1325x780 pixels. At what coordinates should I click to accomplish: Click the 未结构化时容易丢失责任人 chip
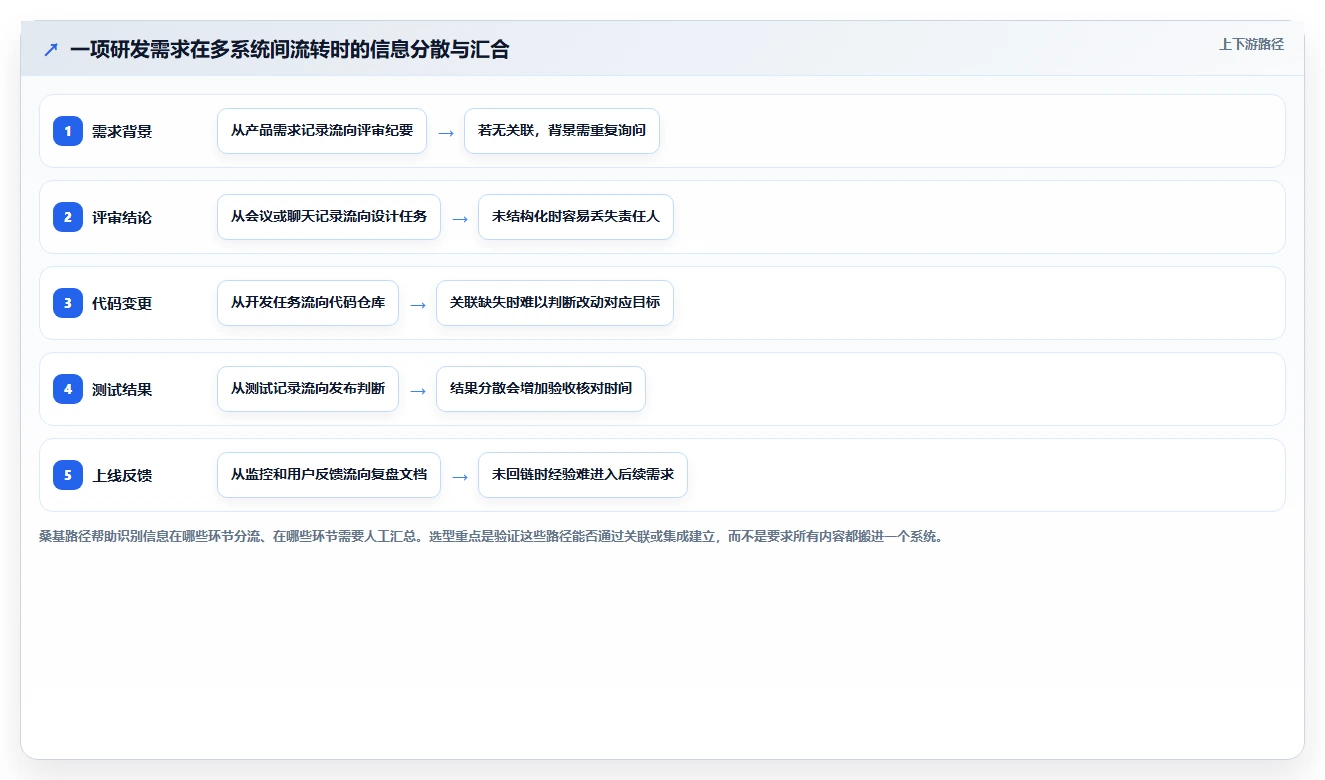pyautogui.click(x=576, y=217)
